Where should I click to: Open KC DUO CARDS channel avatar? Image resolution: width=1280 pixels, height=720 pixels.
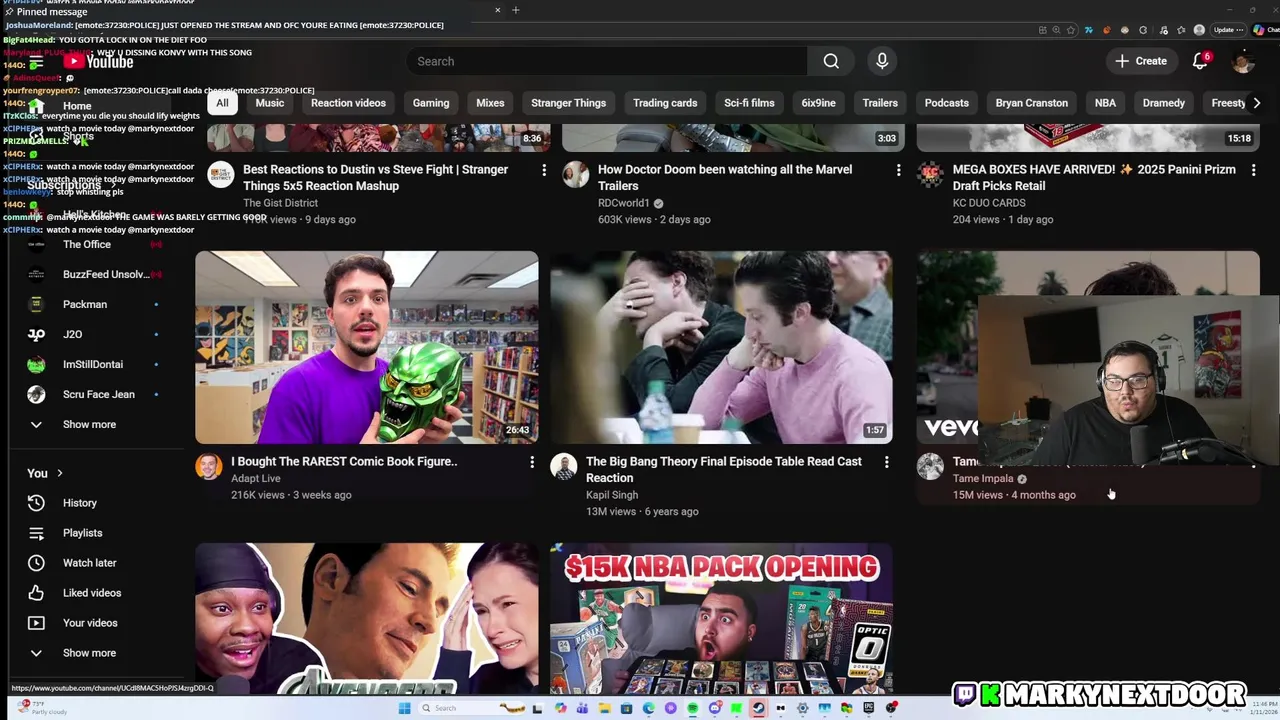coord(930,175)
